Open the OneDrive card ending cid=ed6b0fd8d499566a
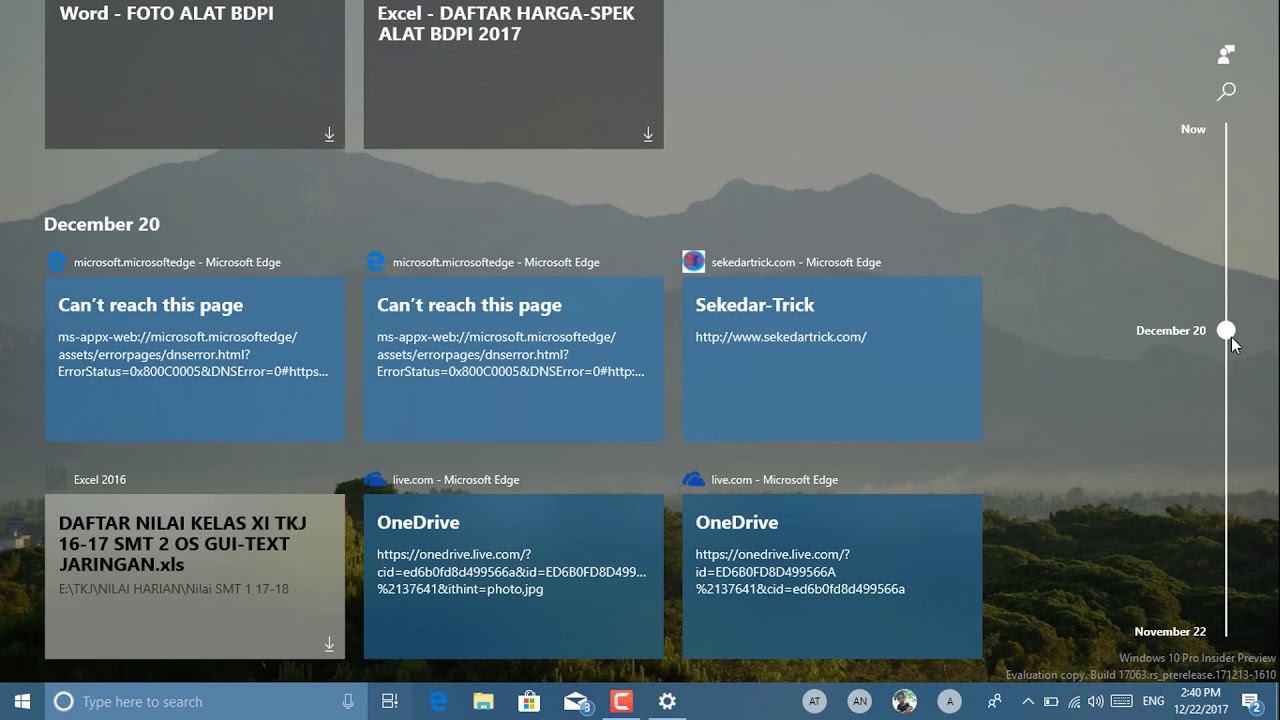The image size is (1280, 720). coord(832,576)
